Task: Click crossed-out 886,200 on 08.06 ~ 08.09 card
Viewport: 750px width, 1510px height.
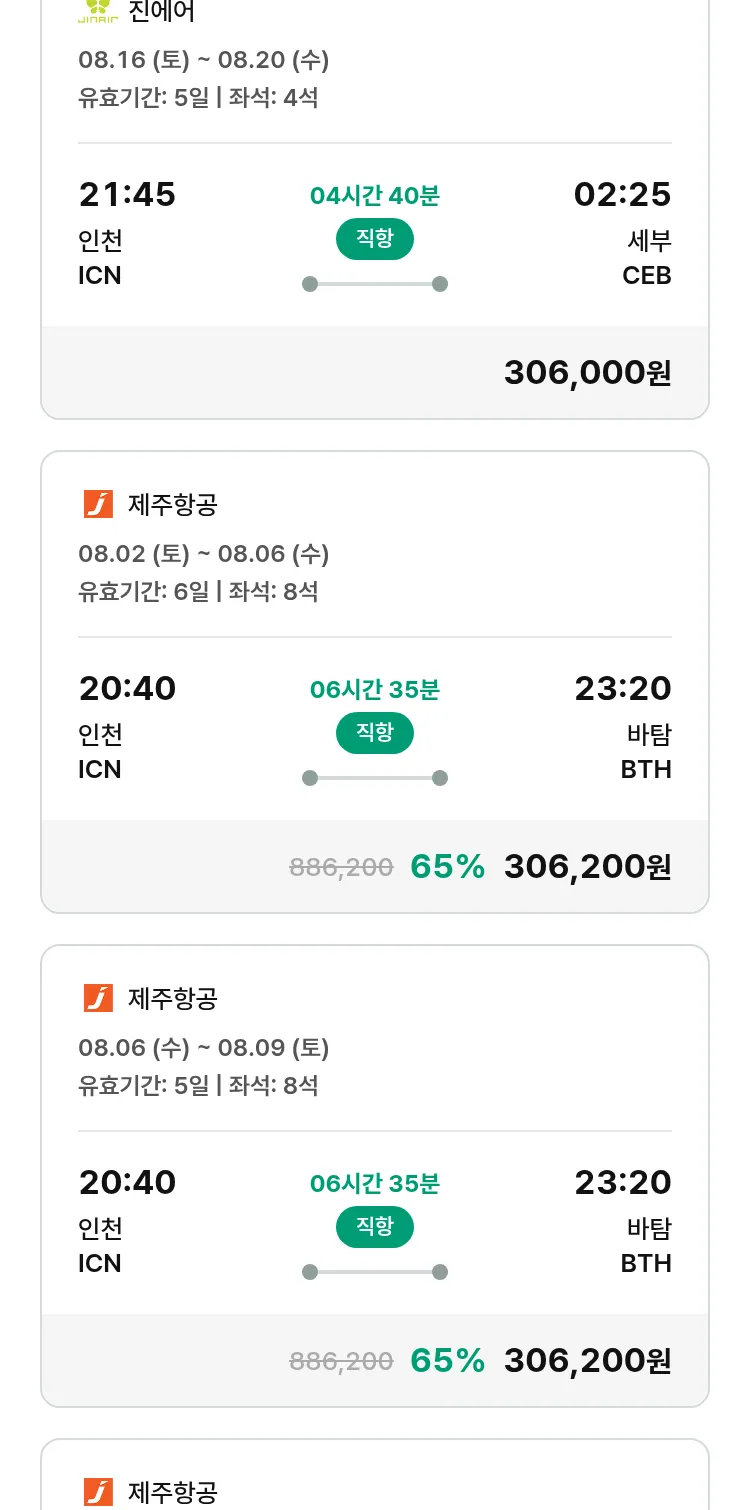Action: click(x=341, y=1361)
